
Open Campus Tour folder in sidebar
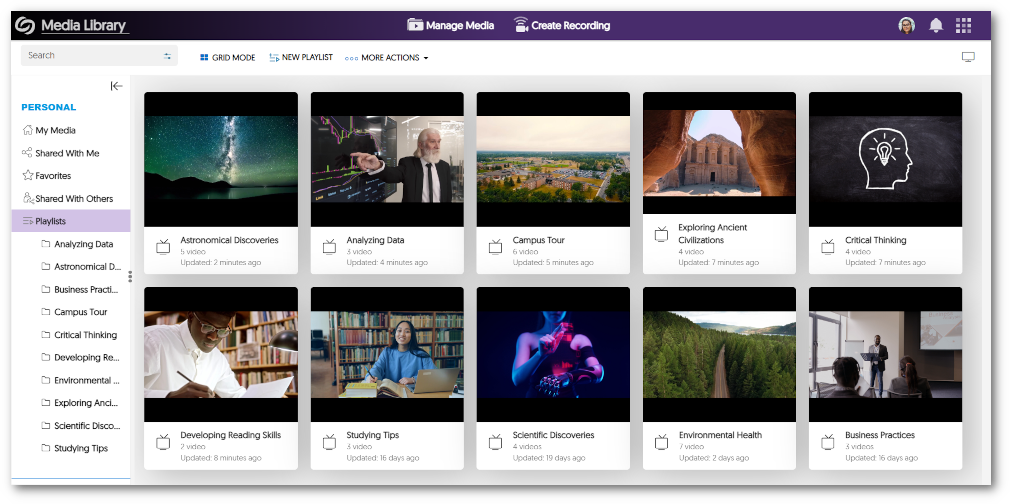74,312
